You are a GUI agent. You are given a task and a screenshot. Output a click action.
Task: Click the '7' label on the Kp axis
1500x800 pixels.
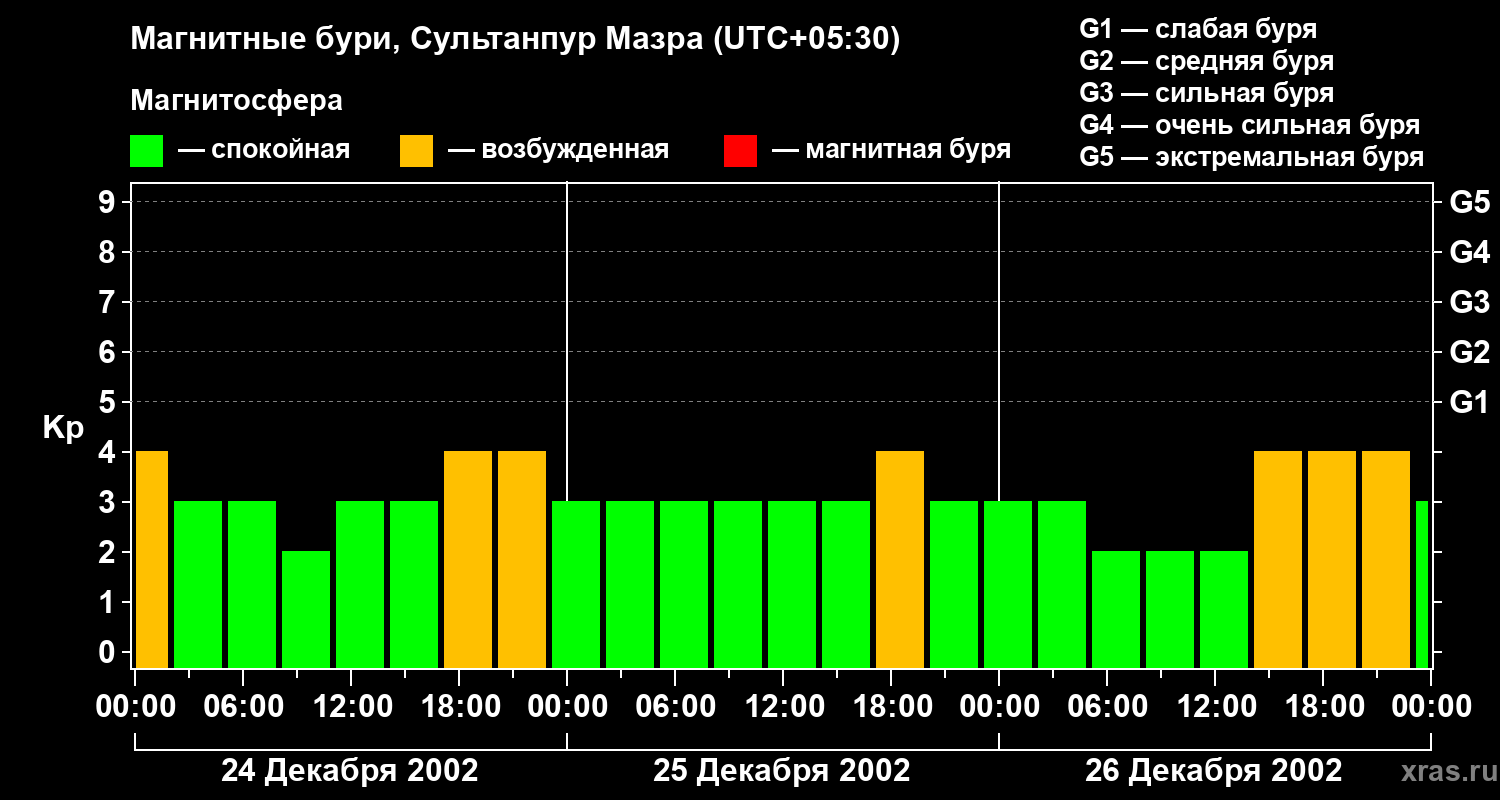[109, 302]
